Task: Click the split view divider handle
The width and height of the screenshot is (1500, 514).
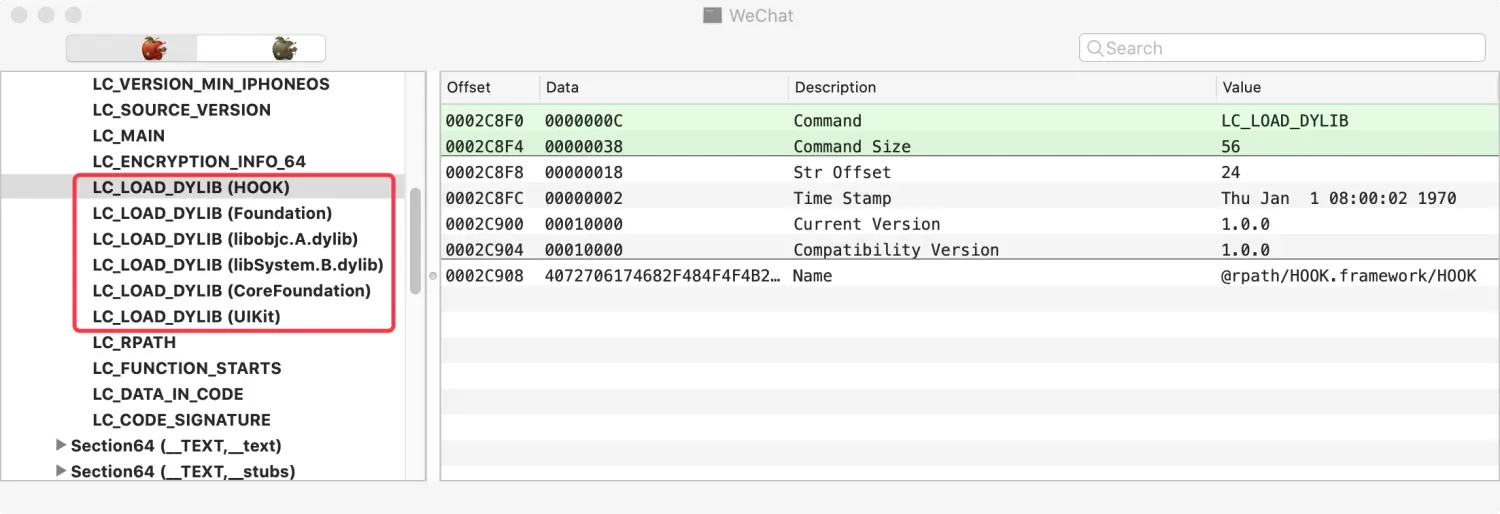Action: tap(432, 275)
